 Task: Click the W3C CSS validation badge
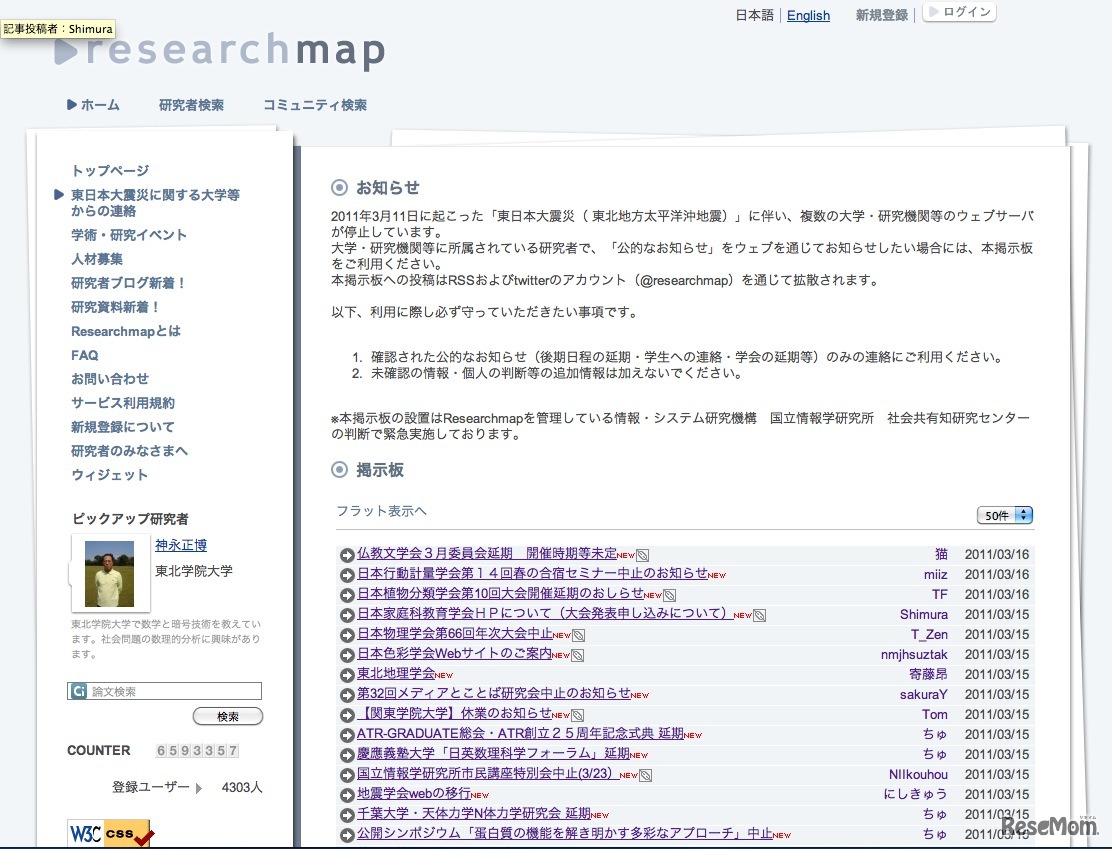tap(110, 833)
